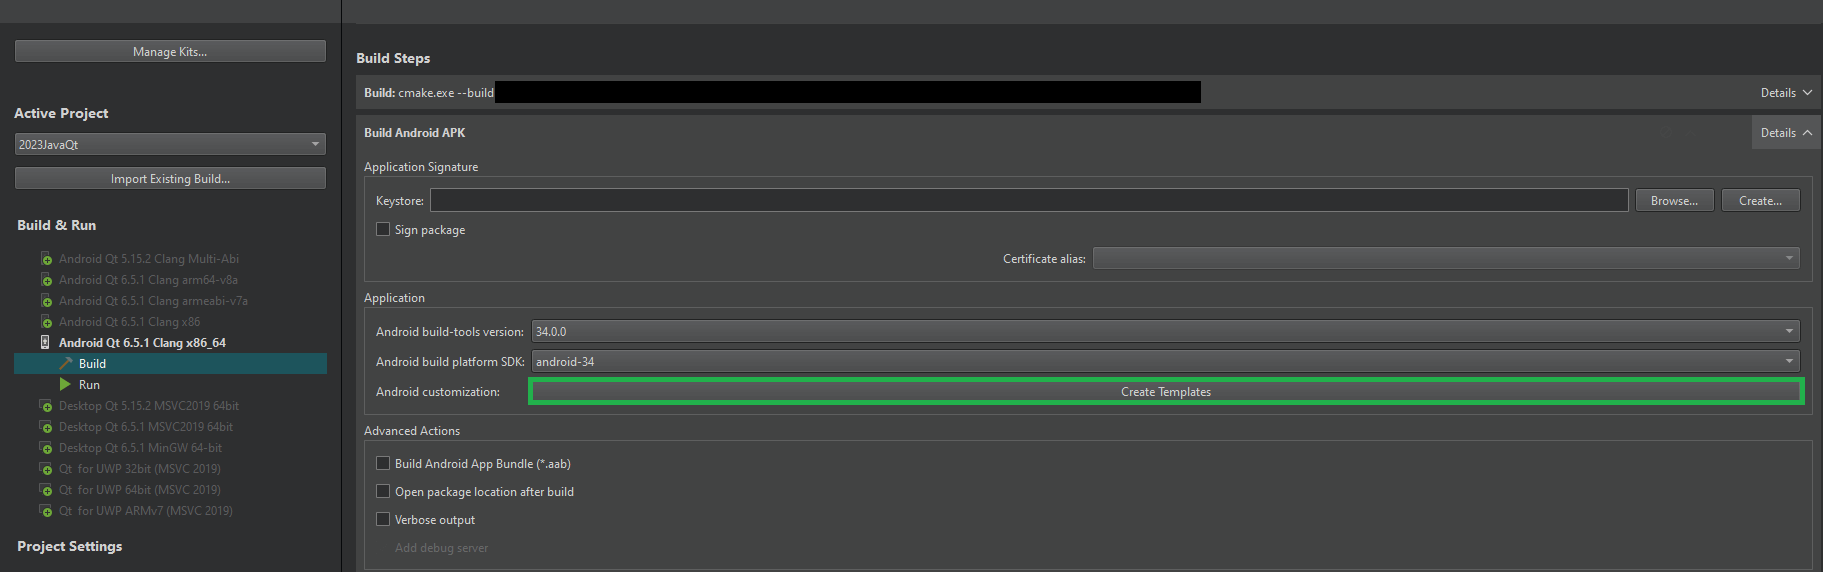Select Desktop Qt 6.5.1 MinGW 64-bit kit
Image resolution: width=1823 pixels, height=572 pixels.
(x=140, y=448)
